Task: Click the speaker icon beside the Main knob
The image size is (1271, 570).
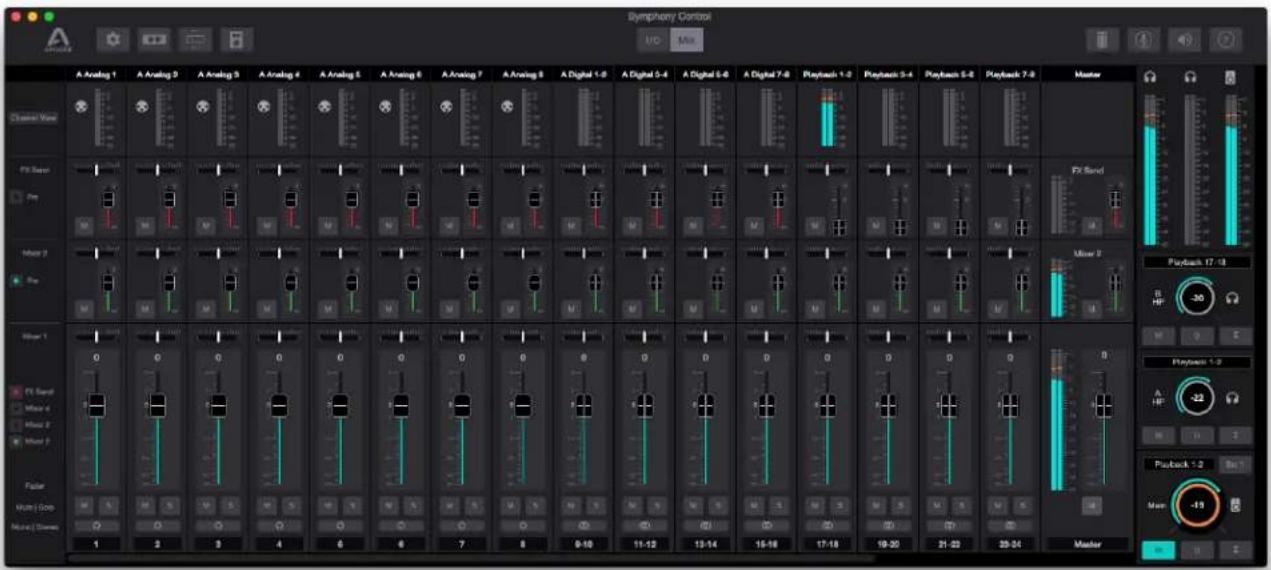Action: point(1236,506)
